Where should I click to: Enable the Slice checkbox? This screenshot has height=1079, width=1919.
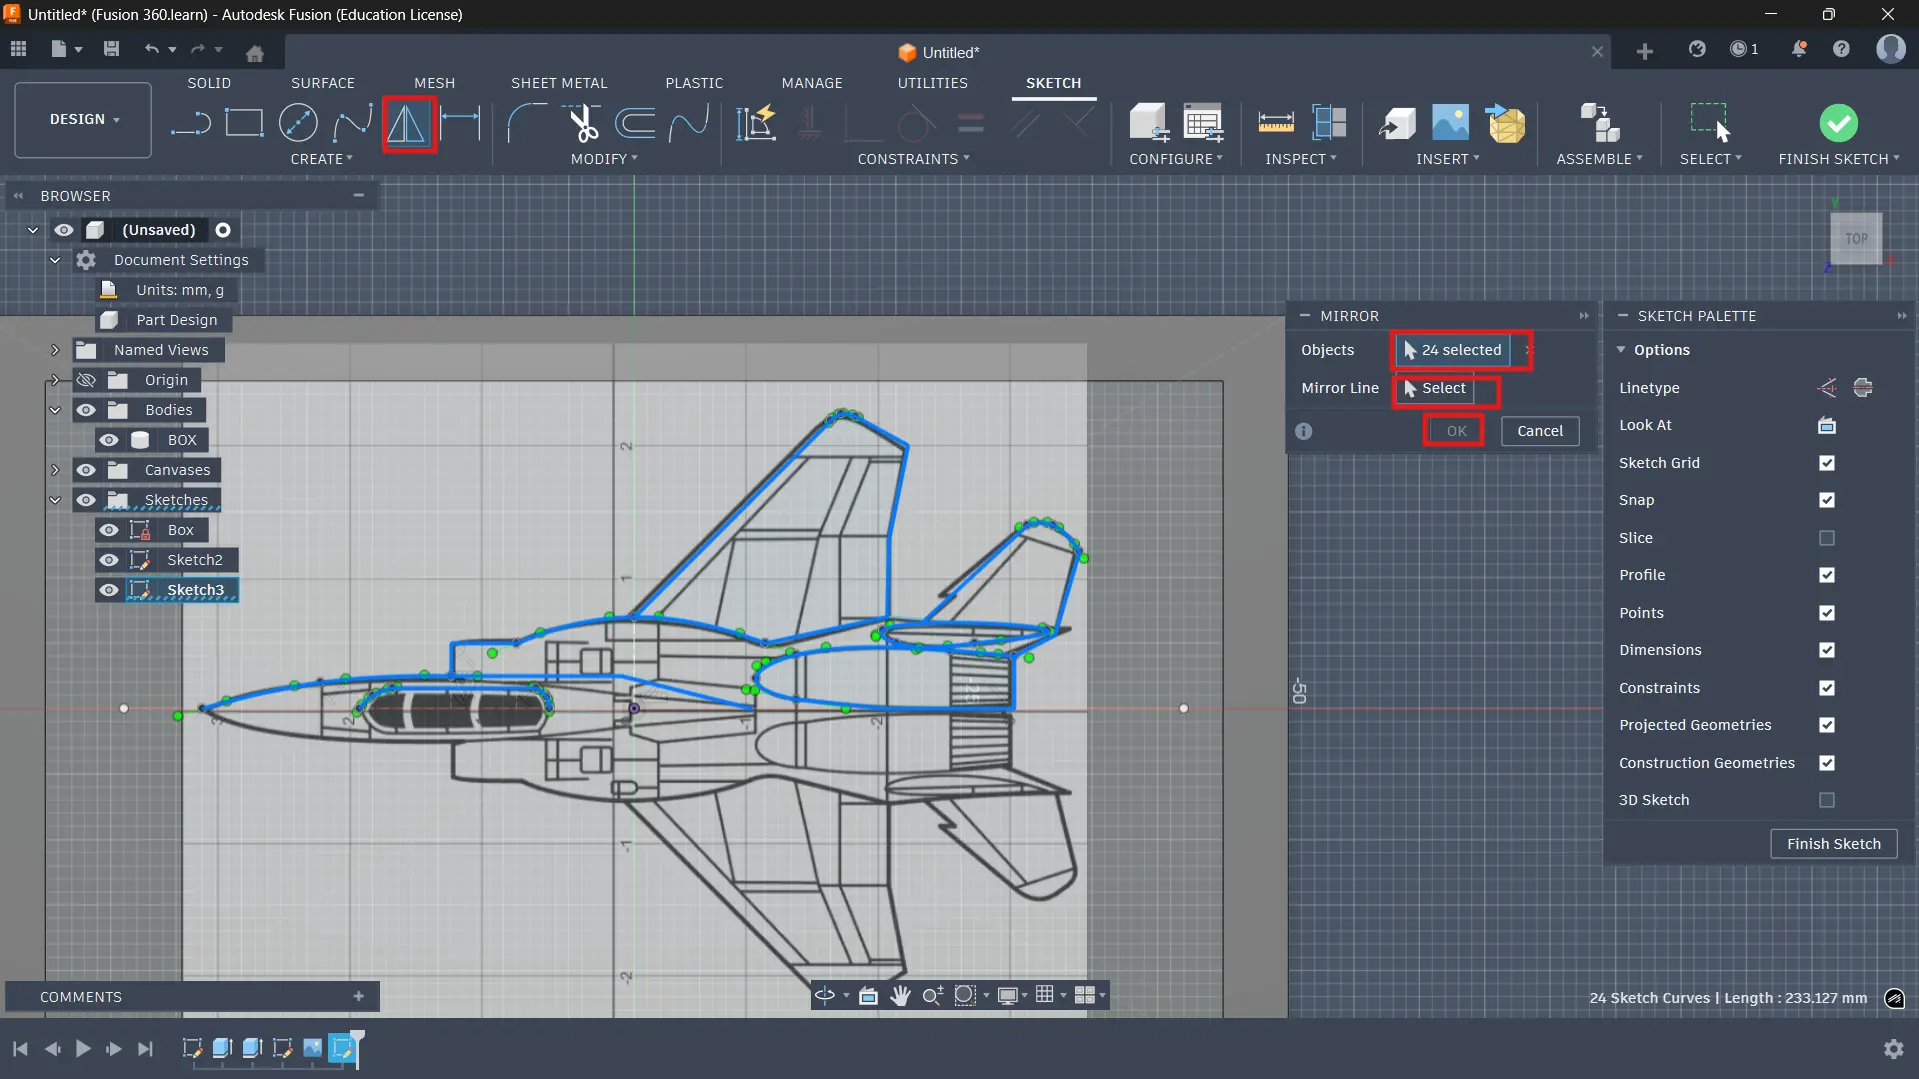coord(1826,538)
